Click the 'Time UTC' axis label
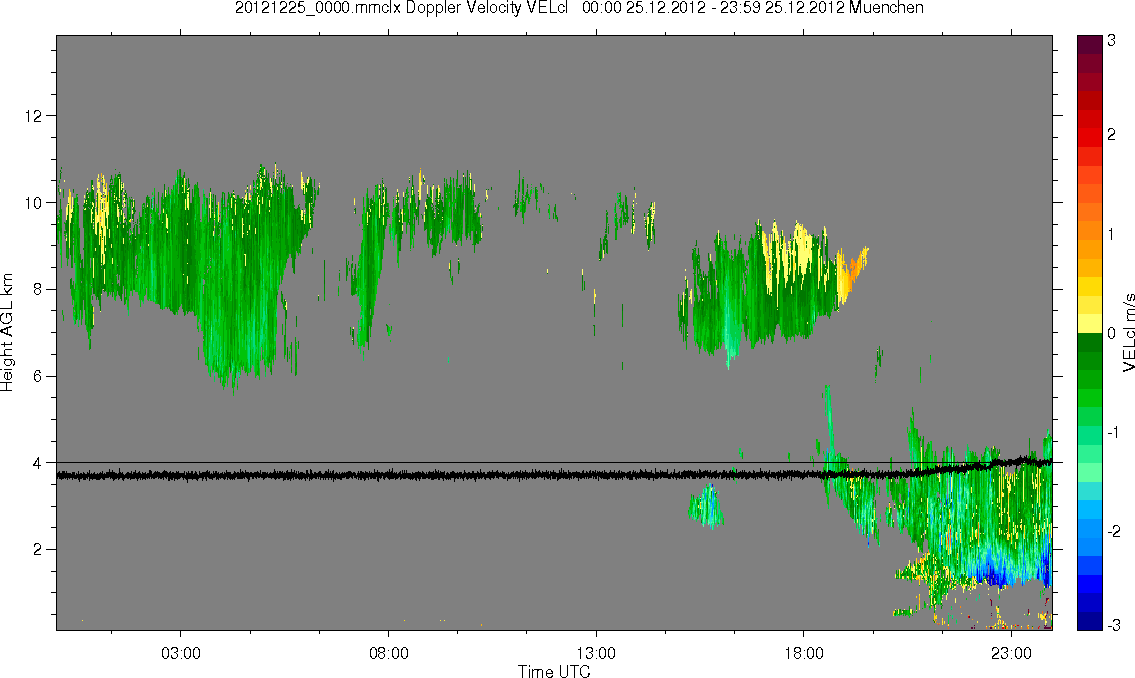1135x678 pixels. [x=554, y=671]
